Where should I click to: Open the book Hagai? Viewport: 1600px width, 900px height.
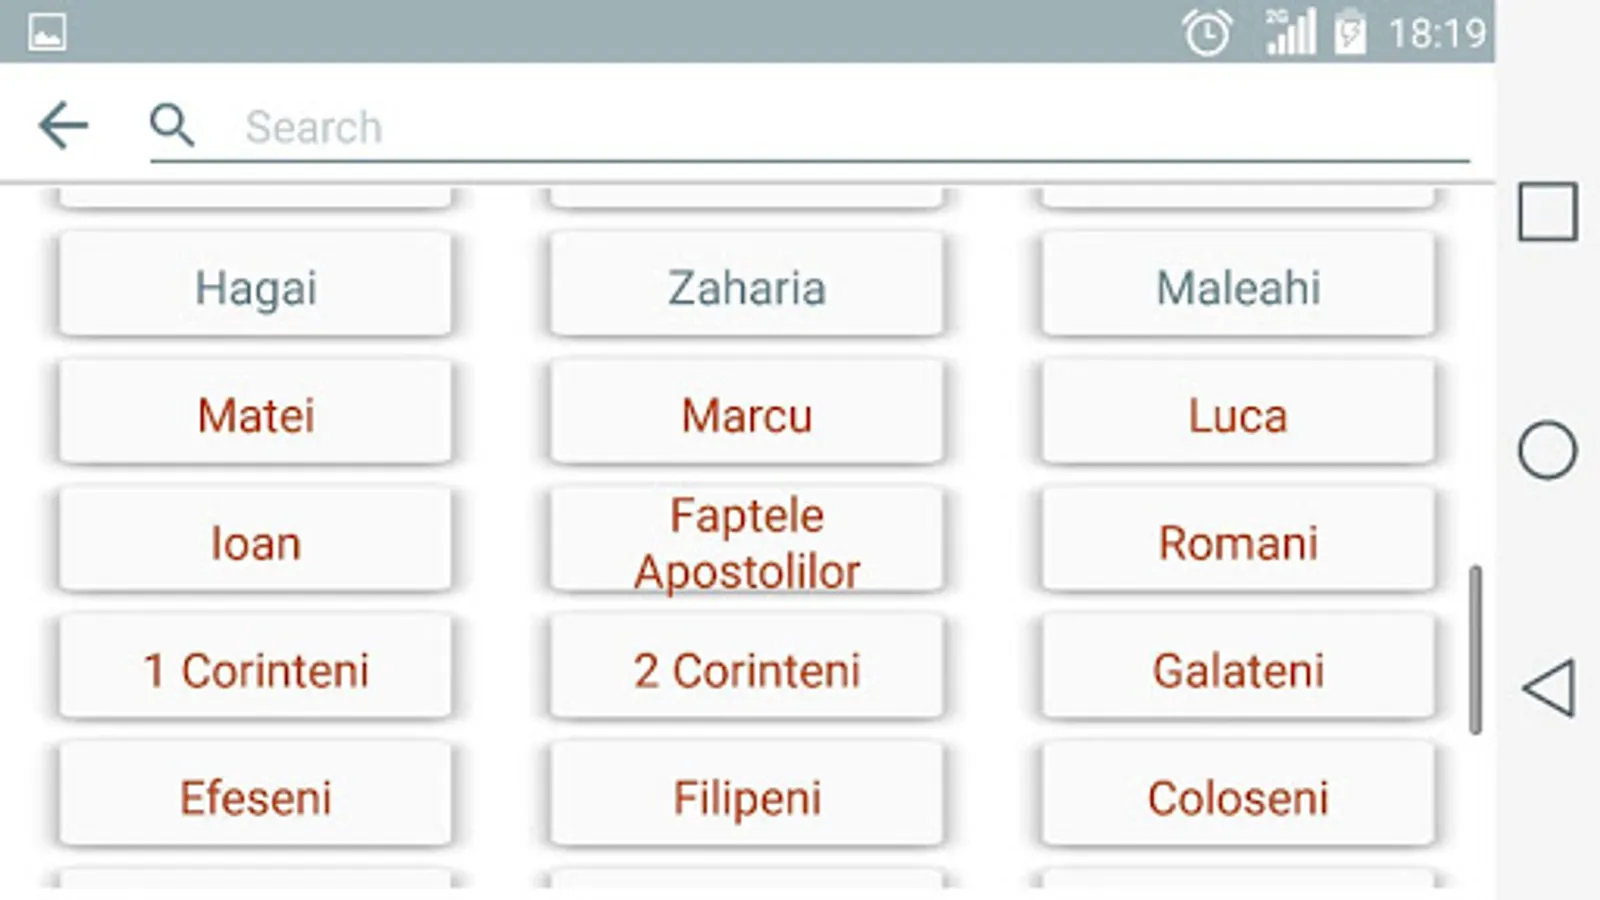(255, 287)
